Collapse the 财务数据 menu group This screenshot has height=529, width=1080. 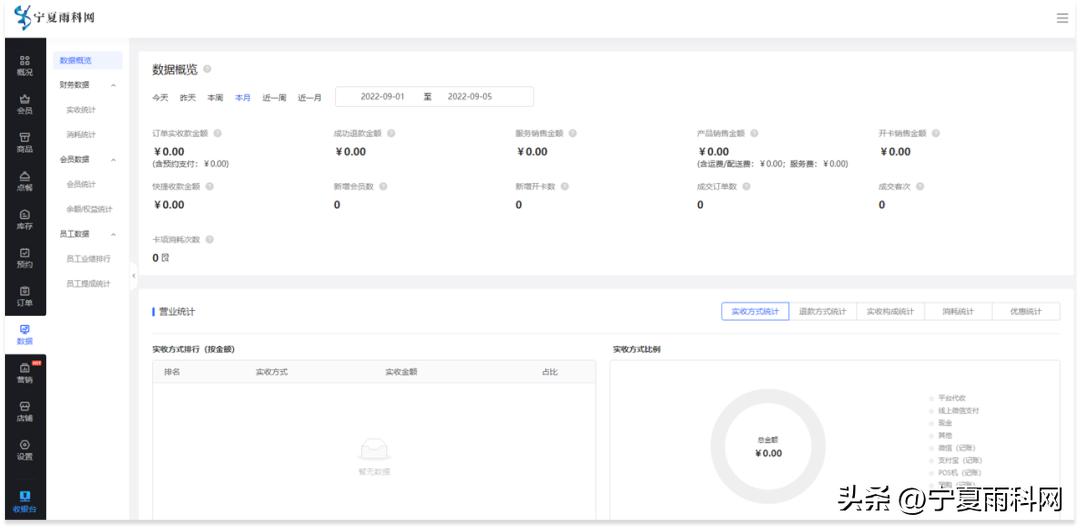coord(113,85)
